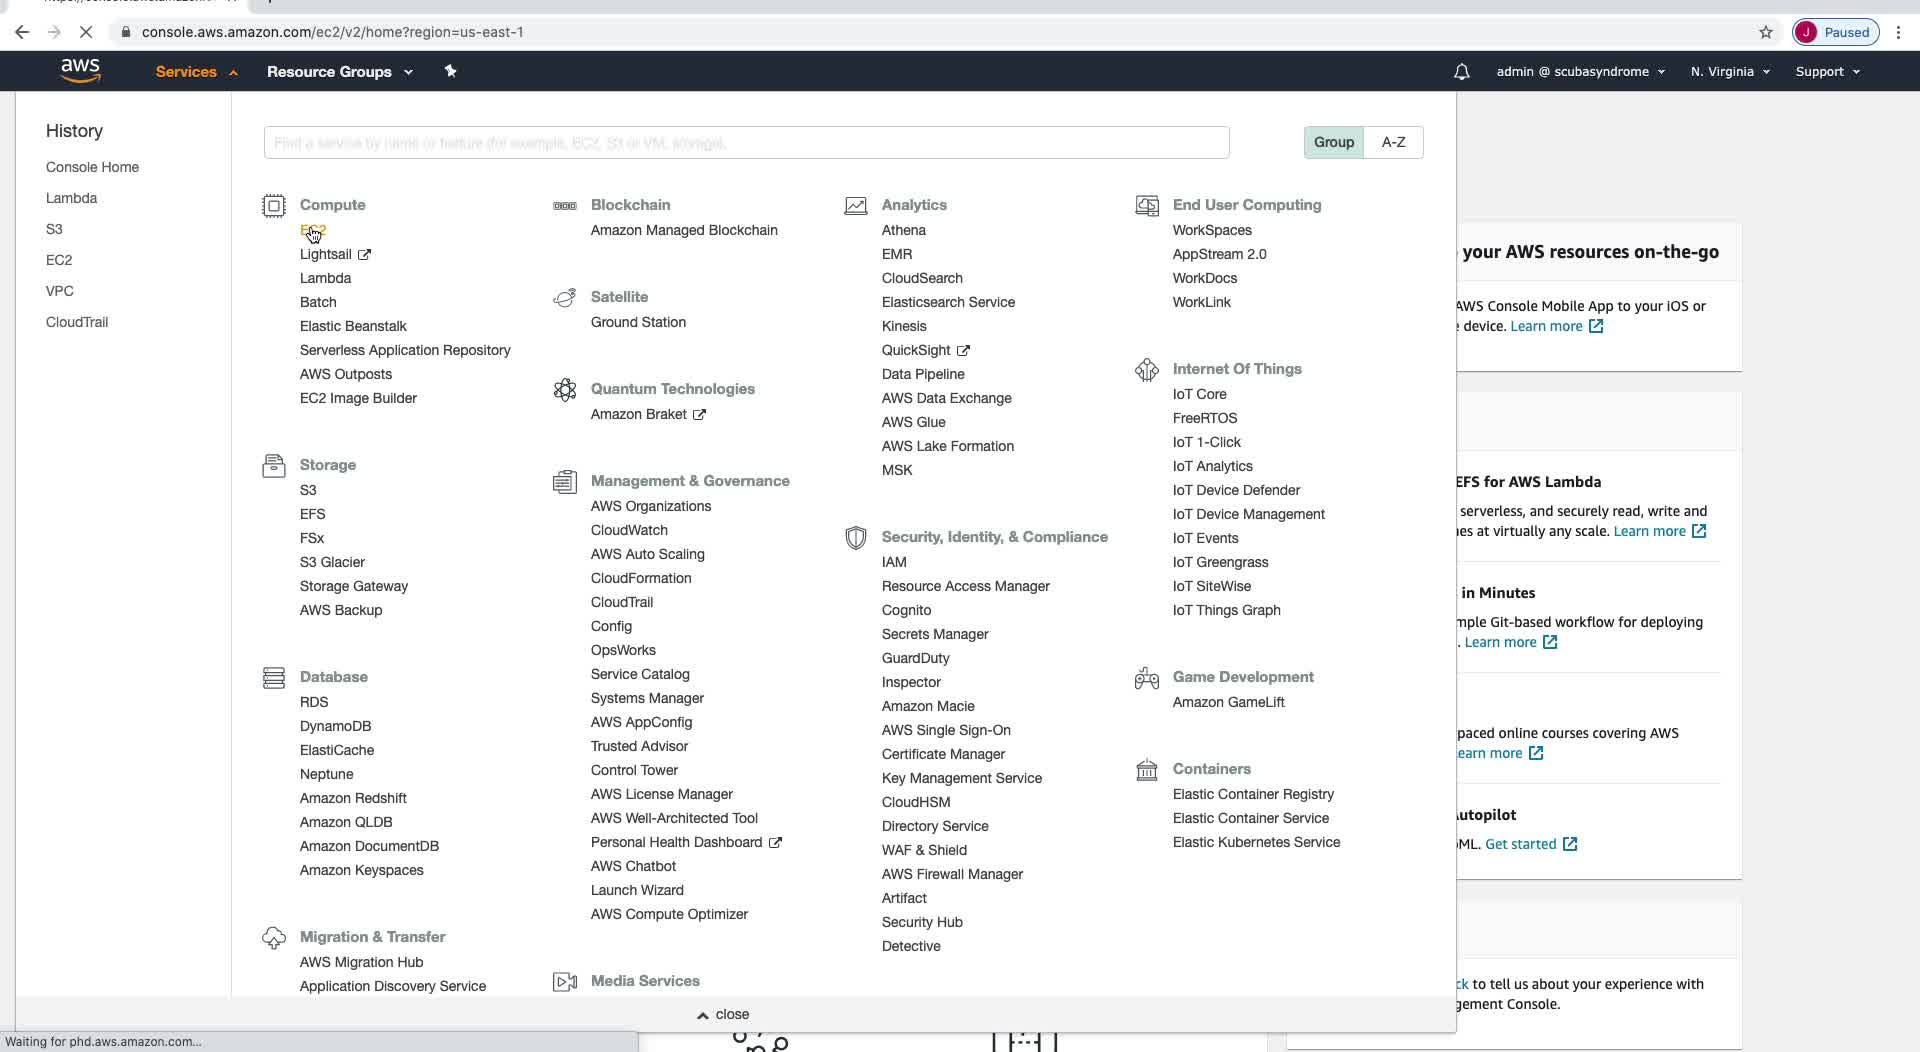Expand the Resource Groups dropdown
The width and height of the screenshot is (1920, 1052).
click(340, 72)
